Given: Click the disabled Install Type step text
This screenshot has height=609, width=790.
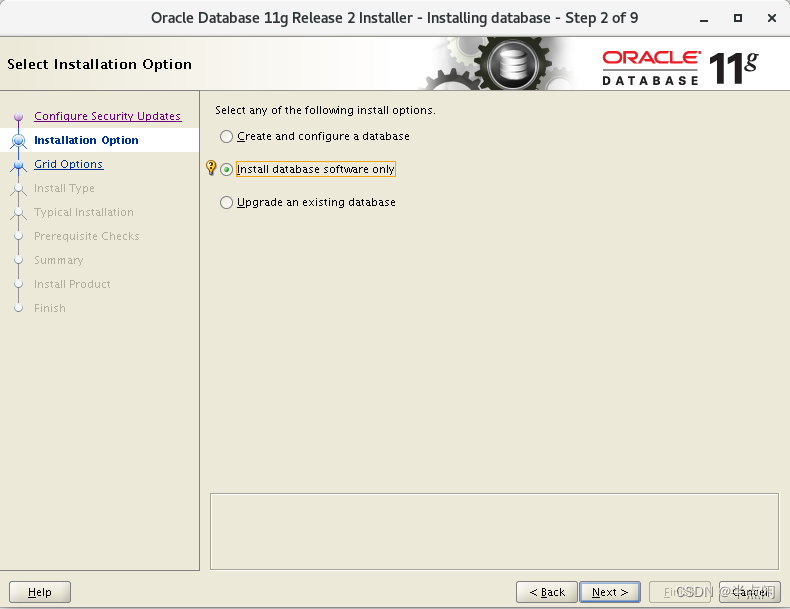Looking at the screenshot, I should [x=64, y=188].
